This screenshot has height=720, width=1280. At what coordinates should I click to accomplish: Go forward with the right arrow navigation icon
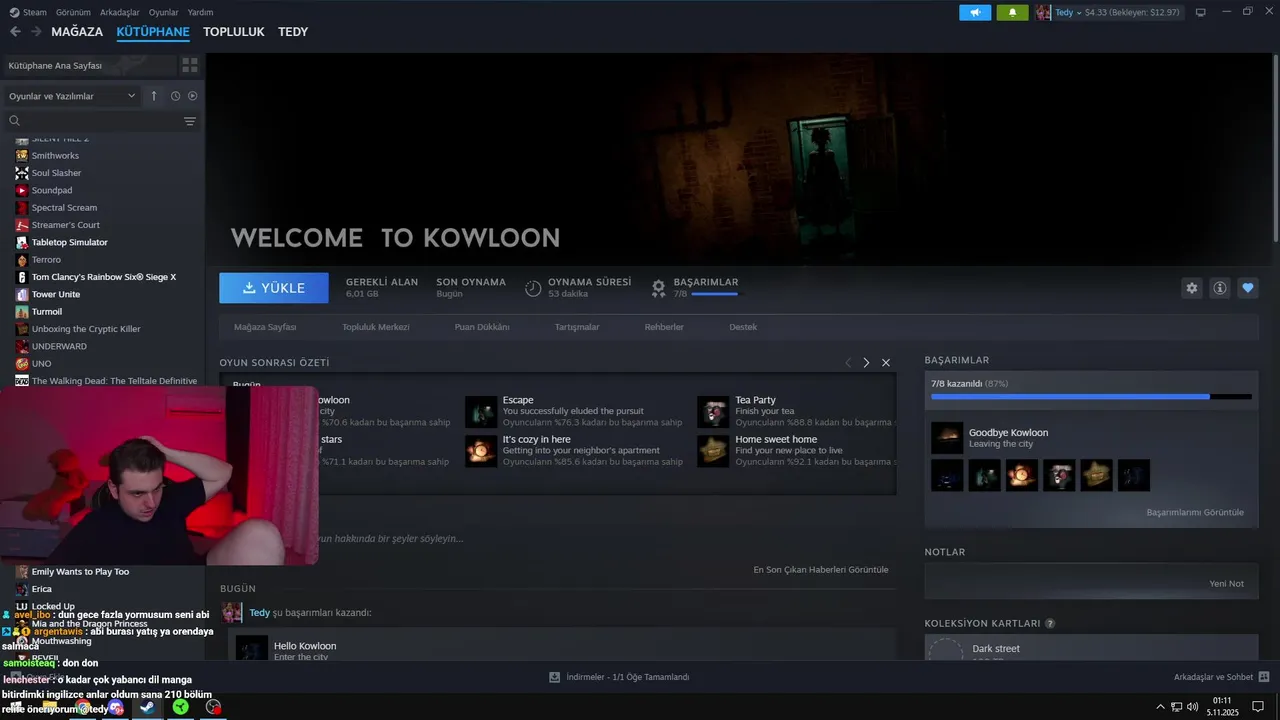pyautogui.click(x=36, y=32)
